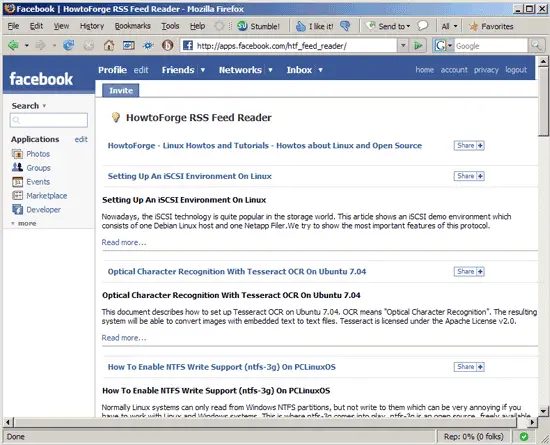Expand the more applications list
The height and width of the screenshot is (445, 550).
(24, 223)
